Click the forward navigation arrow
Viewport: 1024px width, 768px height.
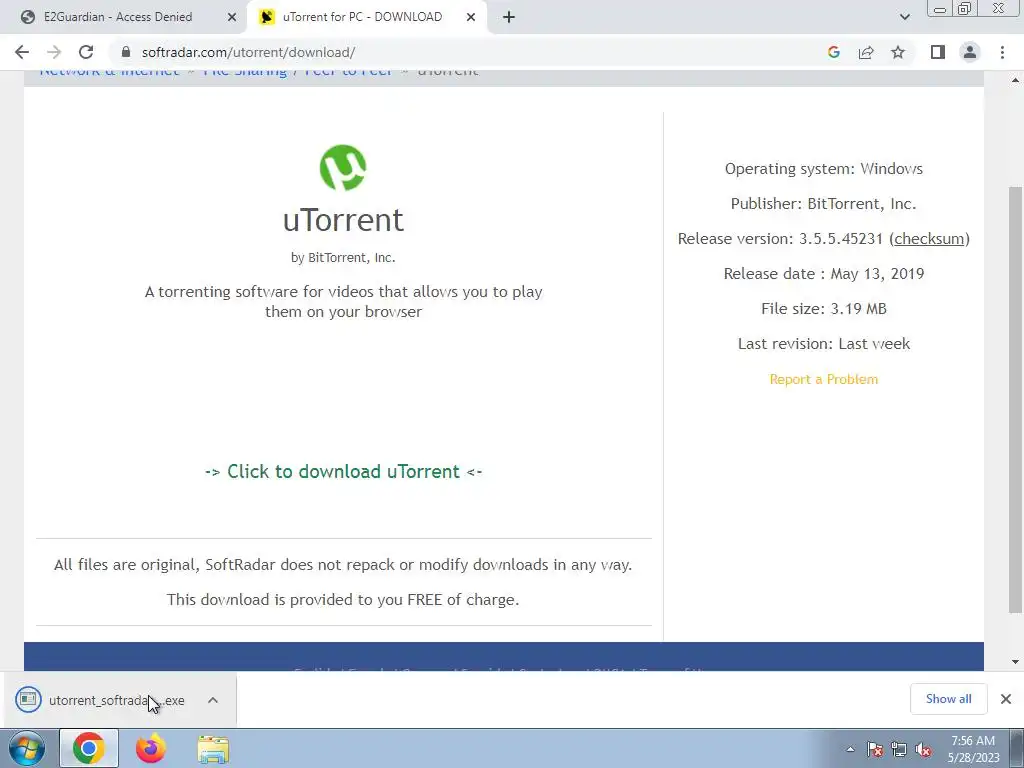(54, 52)
